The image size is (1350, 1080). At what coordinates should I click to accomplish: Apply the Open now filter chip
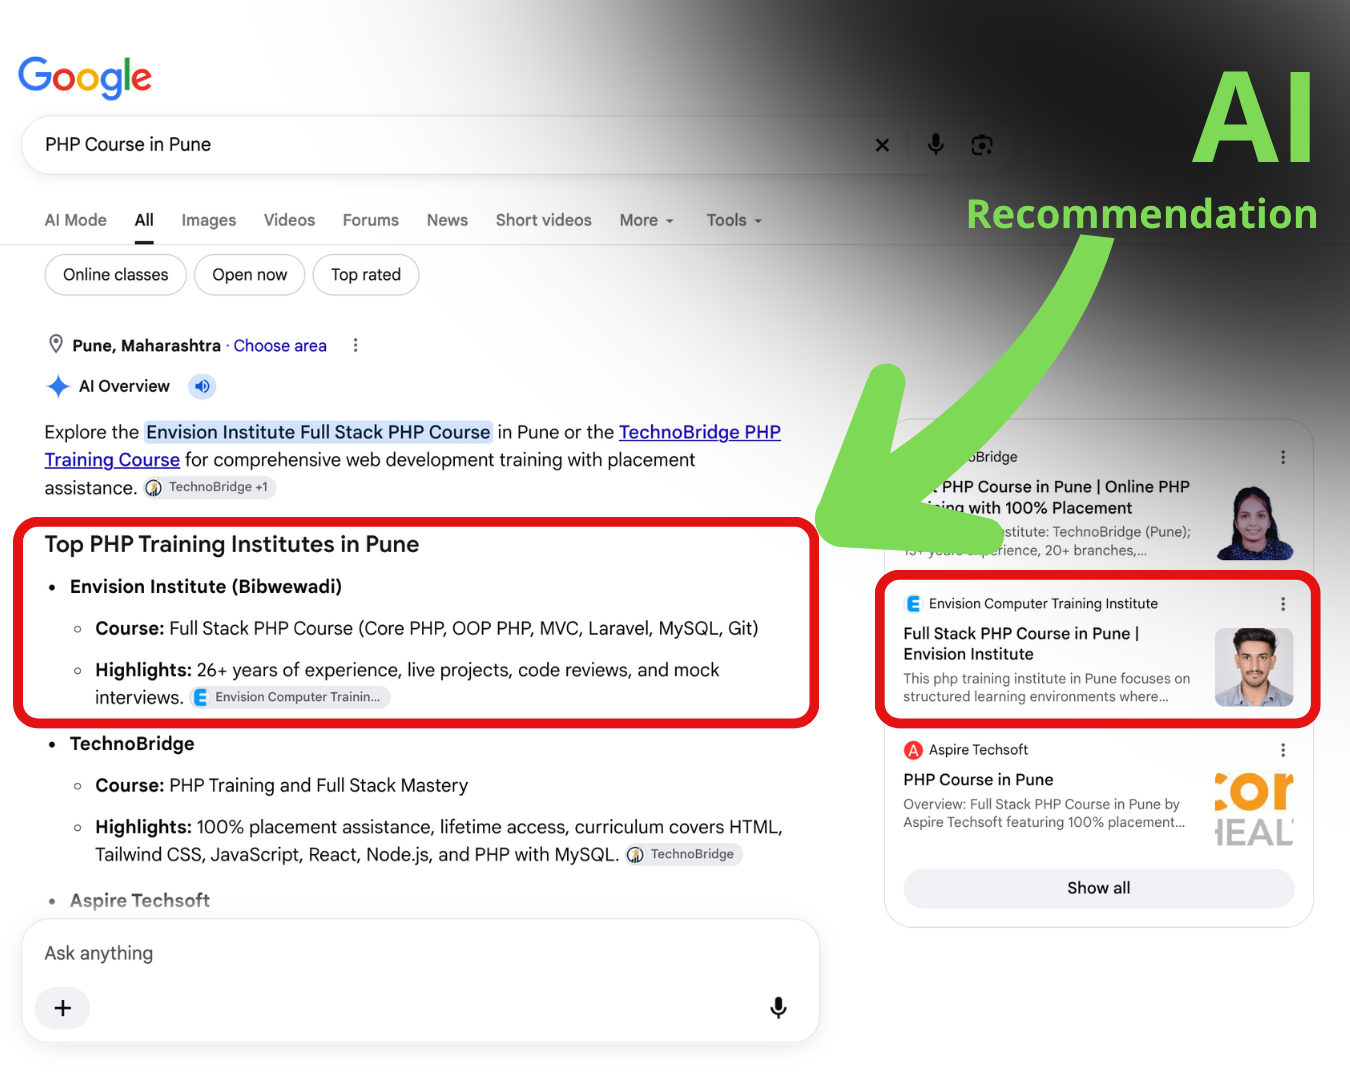click(x=250, y=275)
